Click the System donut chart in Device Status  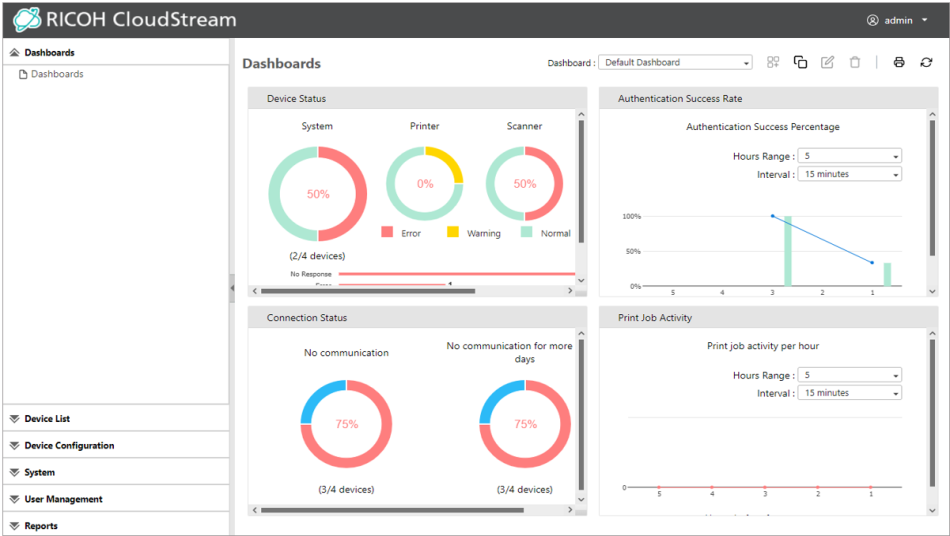(318, 193)
